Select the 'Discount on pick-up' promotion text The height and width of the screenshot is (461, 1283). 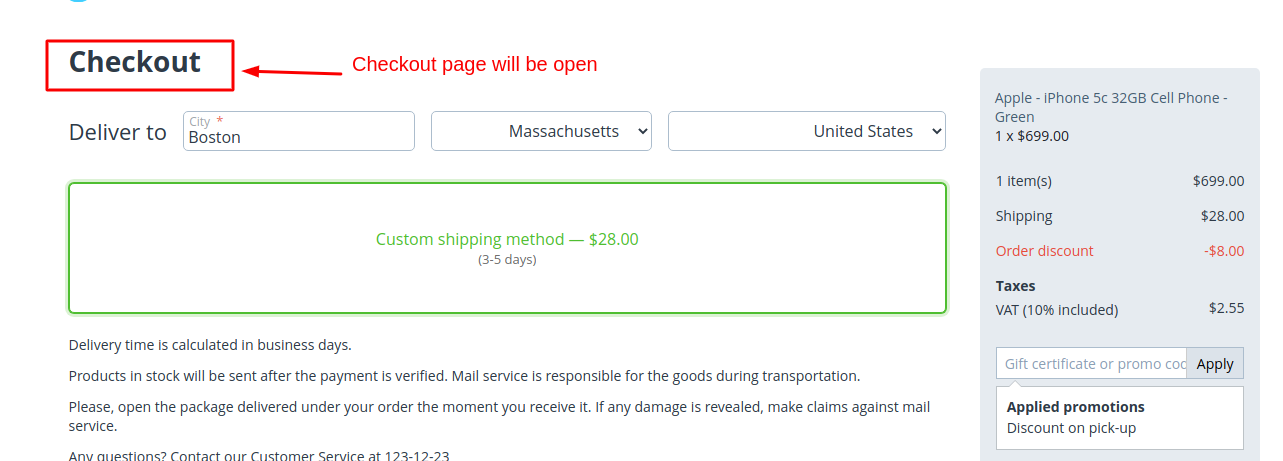(1071, 428)
